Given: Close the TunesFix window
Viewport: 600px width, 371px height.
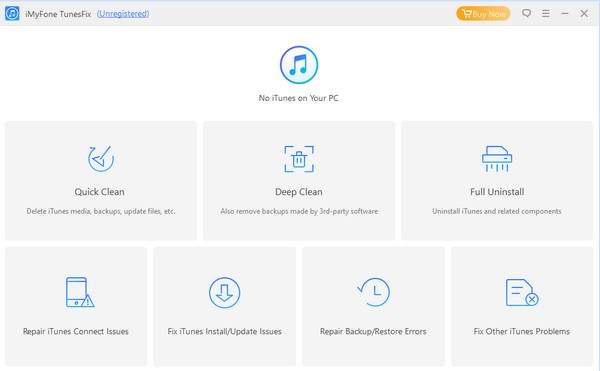Looking at the screenshot, I should [x=584, y=14].
